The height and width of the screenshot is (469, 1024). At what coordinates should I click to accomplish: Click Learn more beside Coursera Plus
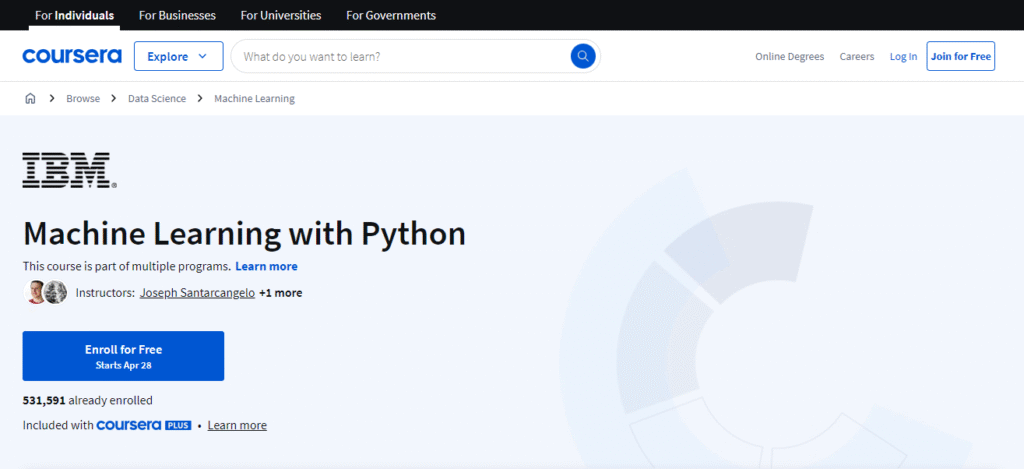click(237, 425)
